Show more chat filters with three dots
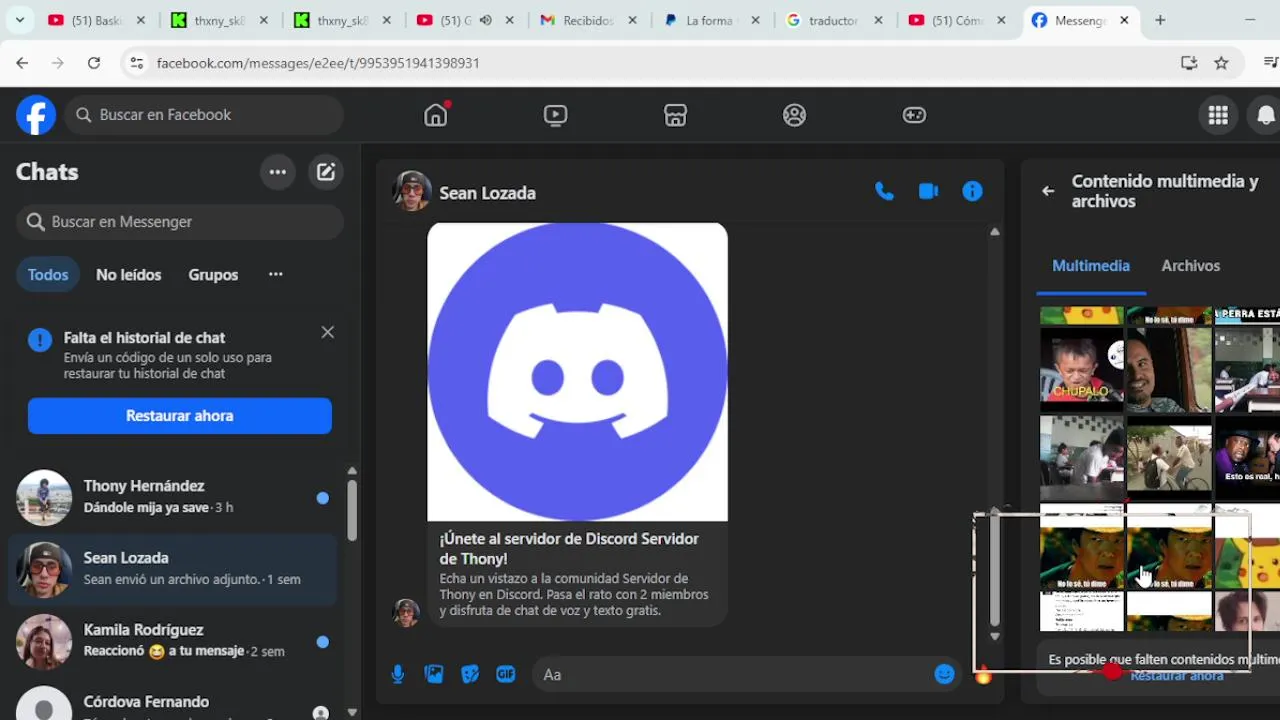The height and width of the screenshot is (720, 1280). click(276, 274)
